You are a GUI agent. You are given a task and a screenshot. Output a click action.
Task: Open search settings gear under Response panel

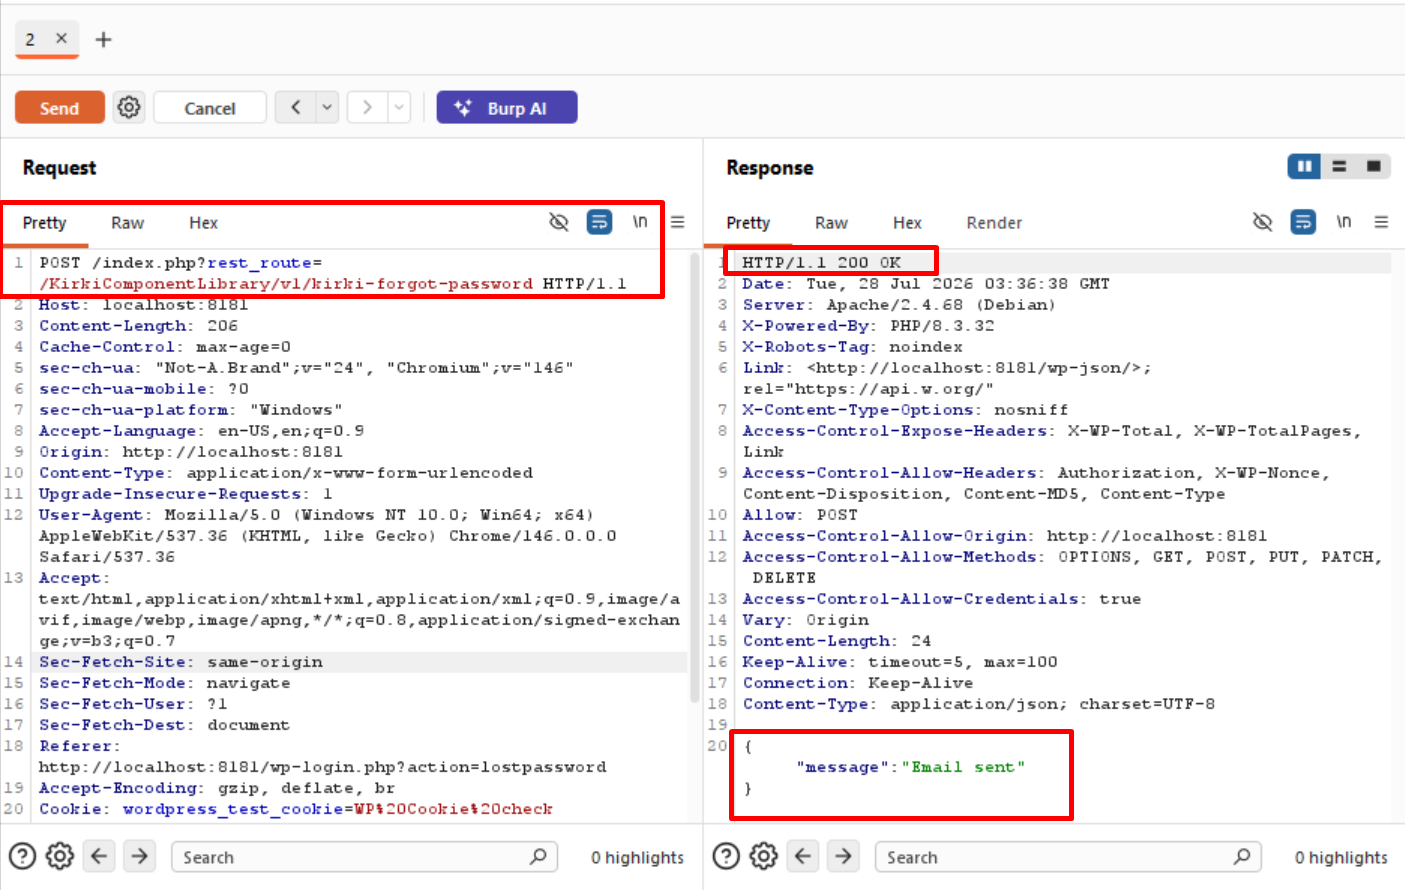point(764,856)
